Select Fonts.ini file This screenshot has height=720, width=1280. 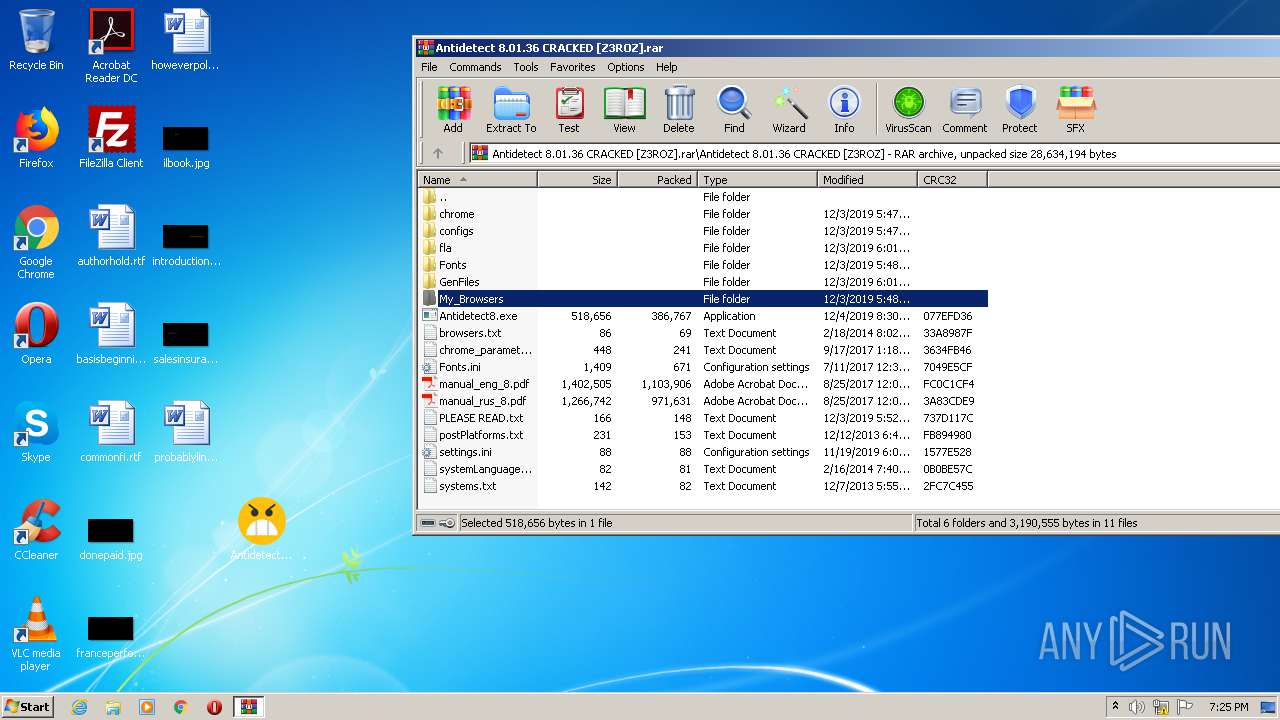click(x=702, y=367)
